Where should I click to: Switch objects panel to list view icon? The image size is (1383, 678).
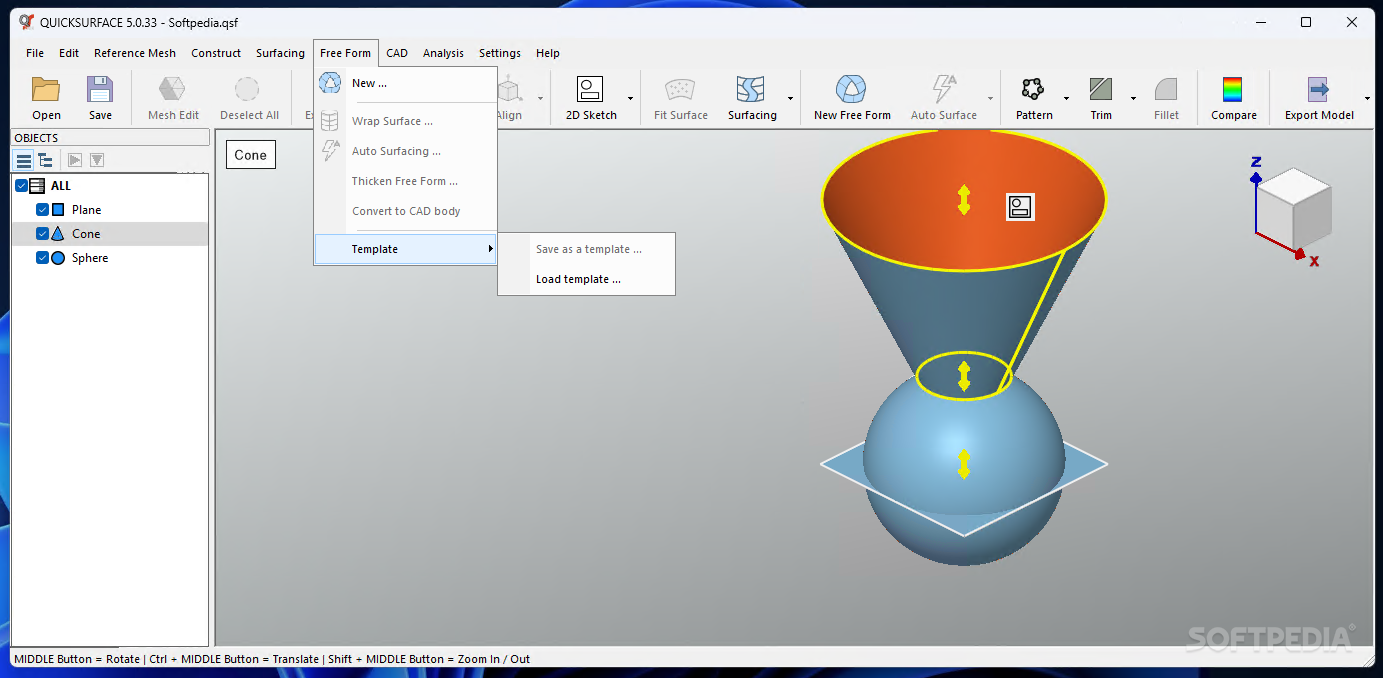coord(23,160)
